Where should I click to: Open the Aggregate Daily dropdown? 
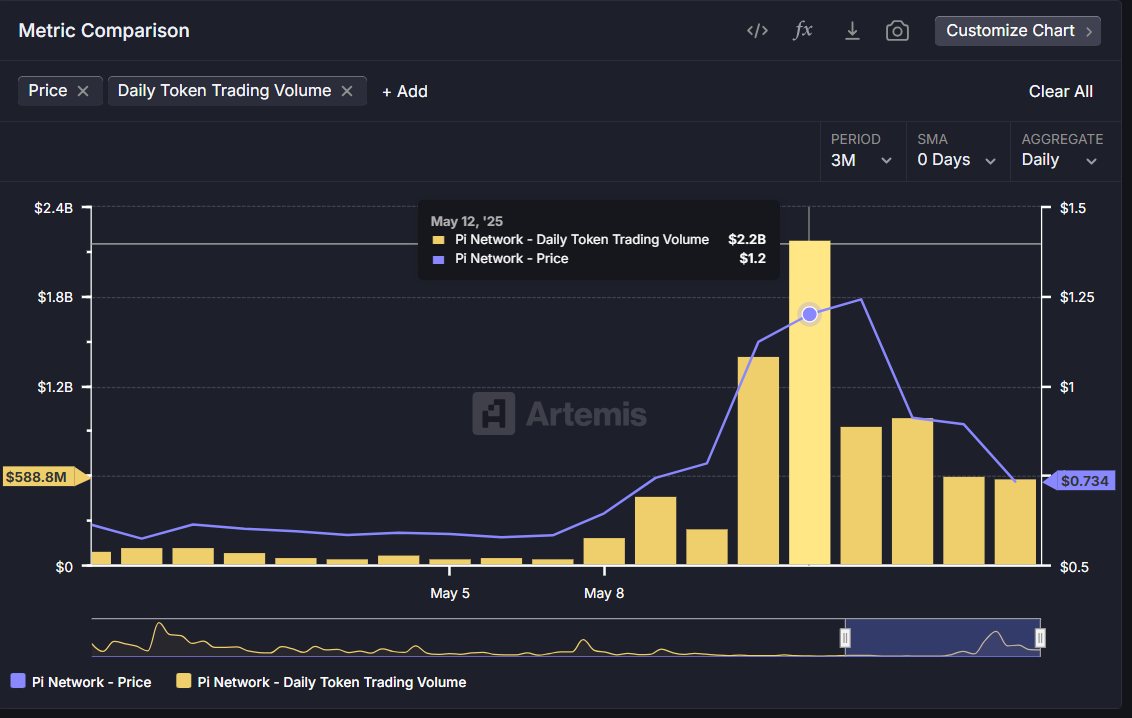click(x=1060, y=160)
